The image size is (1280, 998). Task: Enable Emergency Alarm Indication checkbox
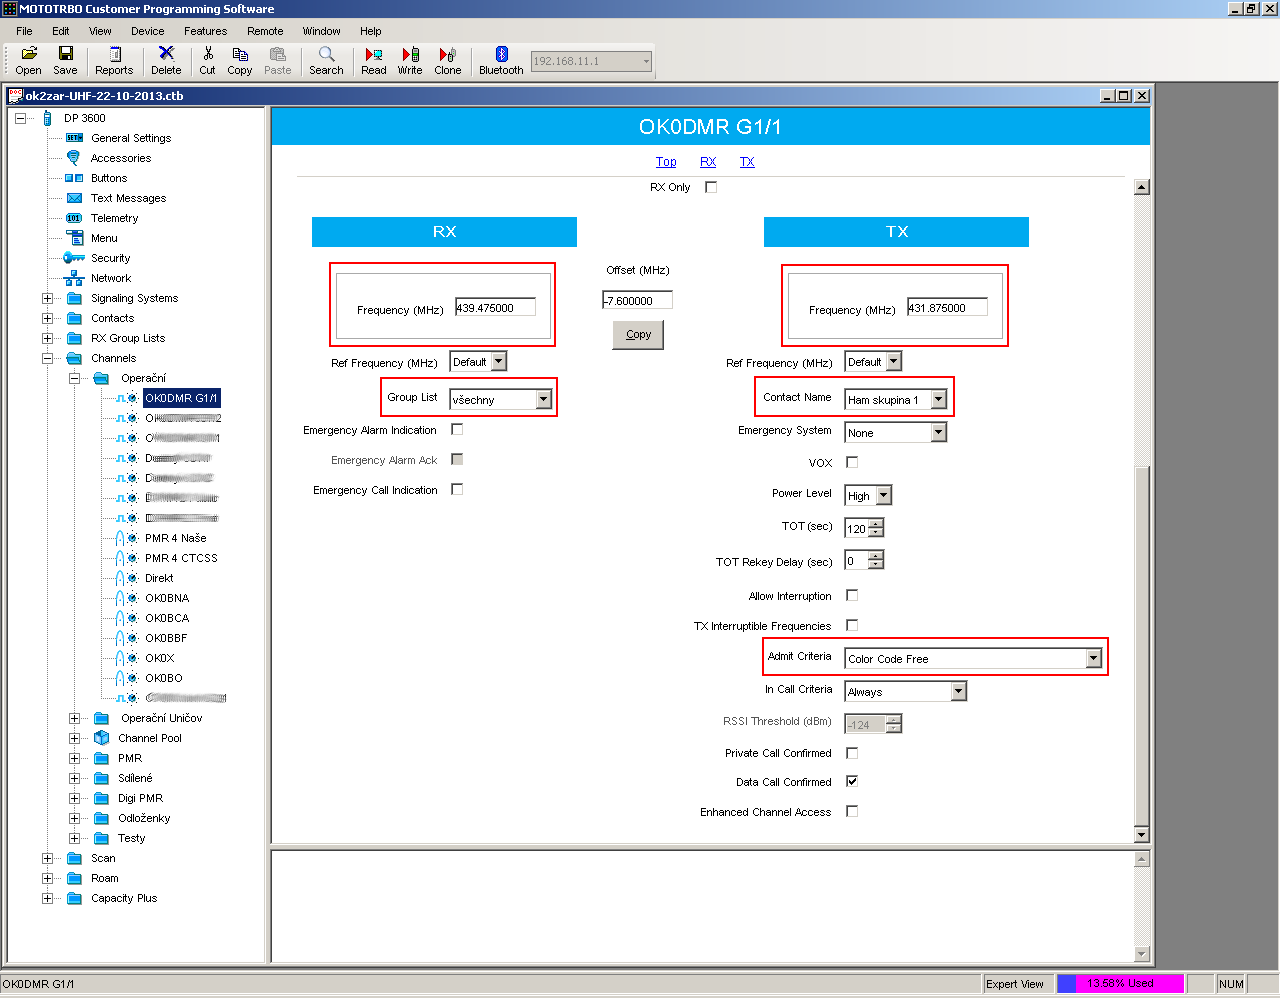(457, 429)
